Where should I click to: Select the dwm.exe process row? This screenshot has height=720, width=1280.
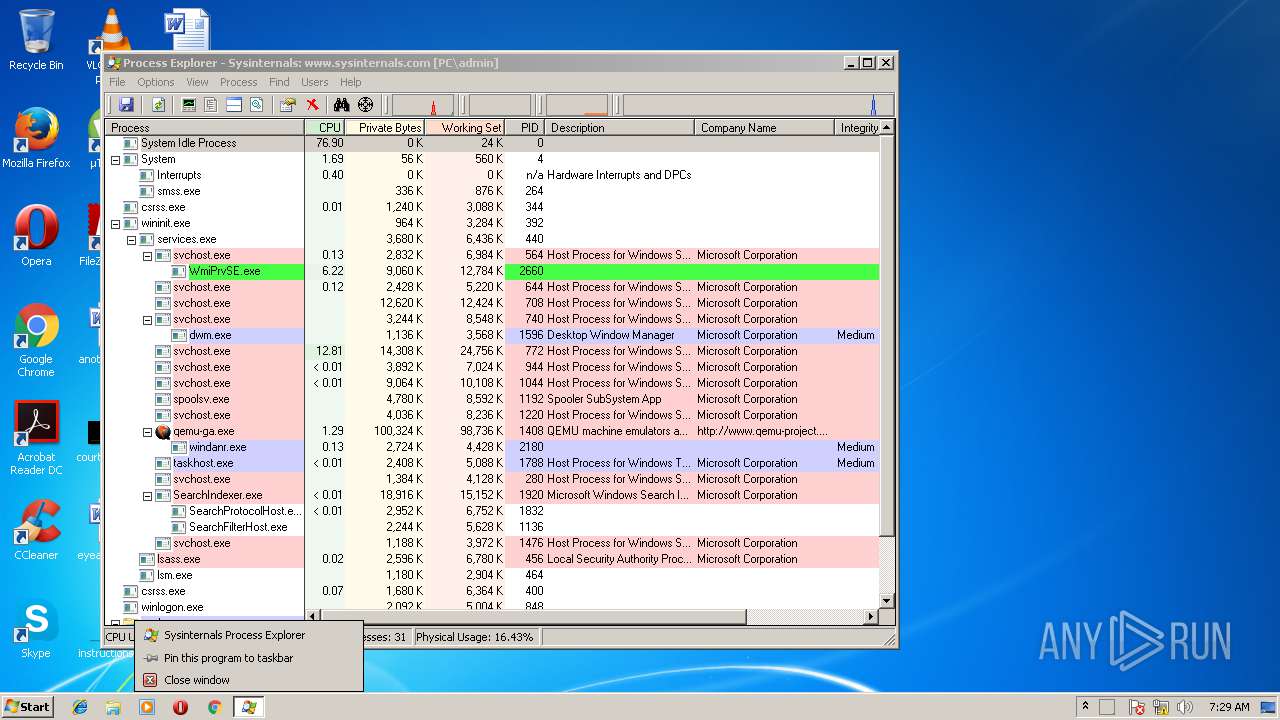(x=492, y=335)
